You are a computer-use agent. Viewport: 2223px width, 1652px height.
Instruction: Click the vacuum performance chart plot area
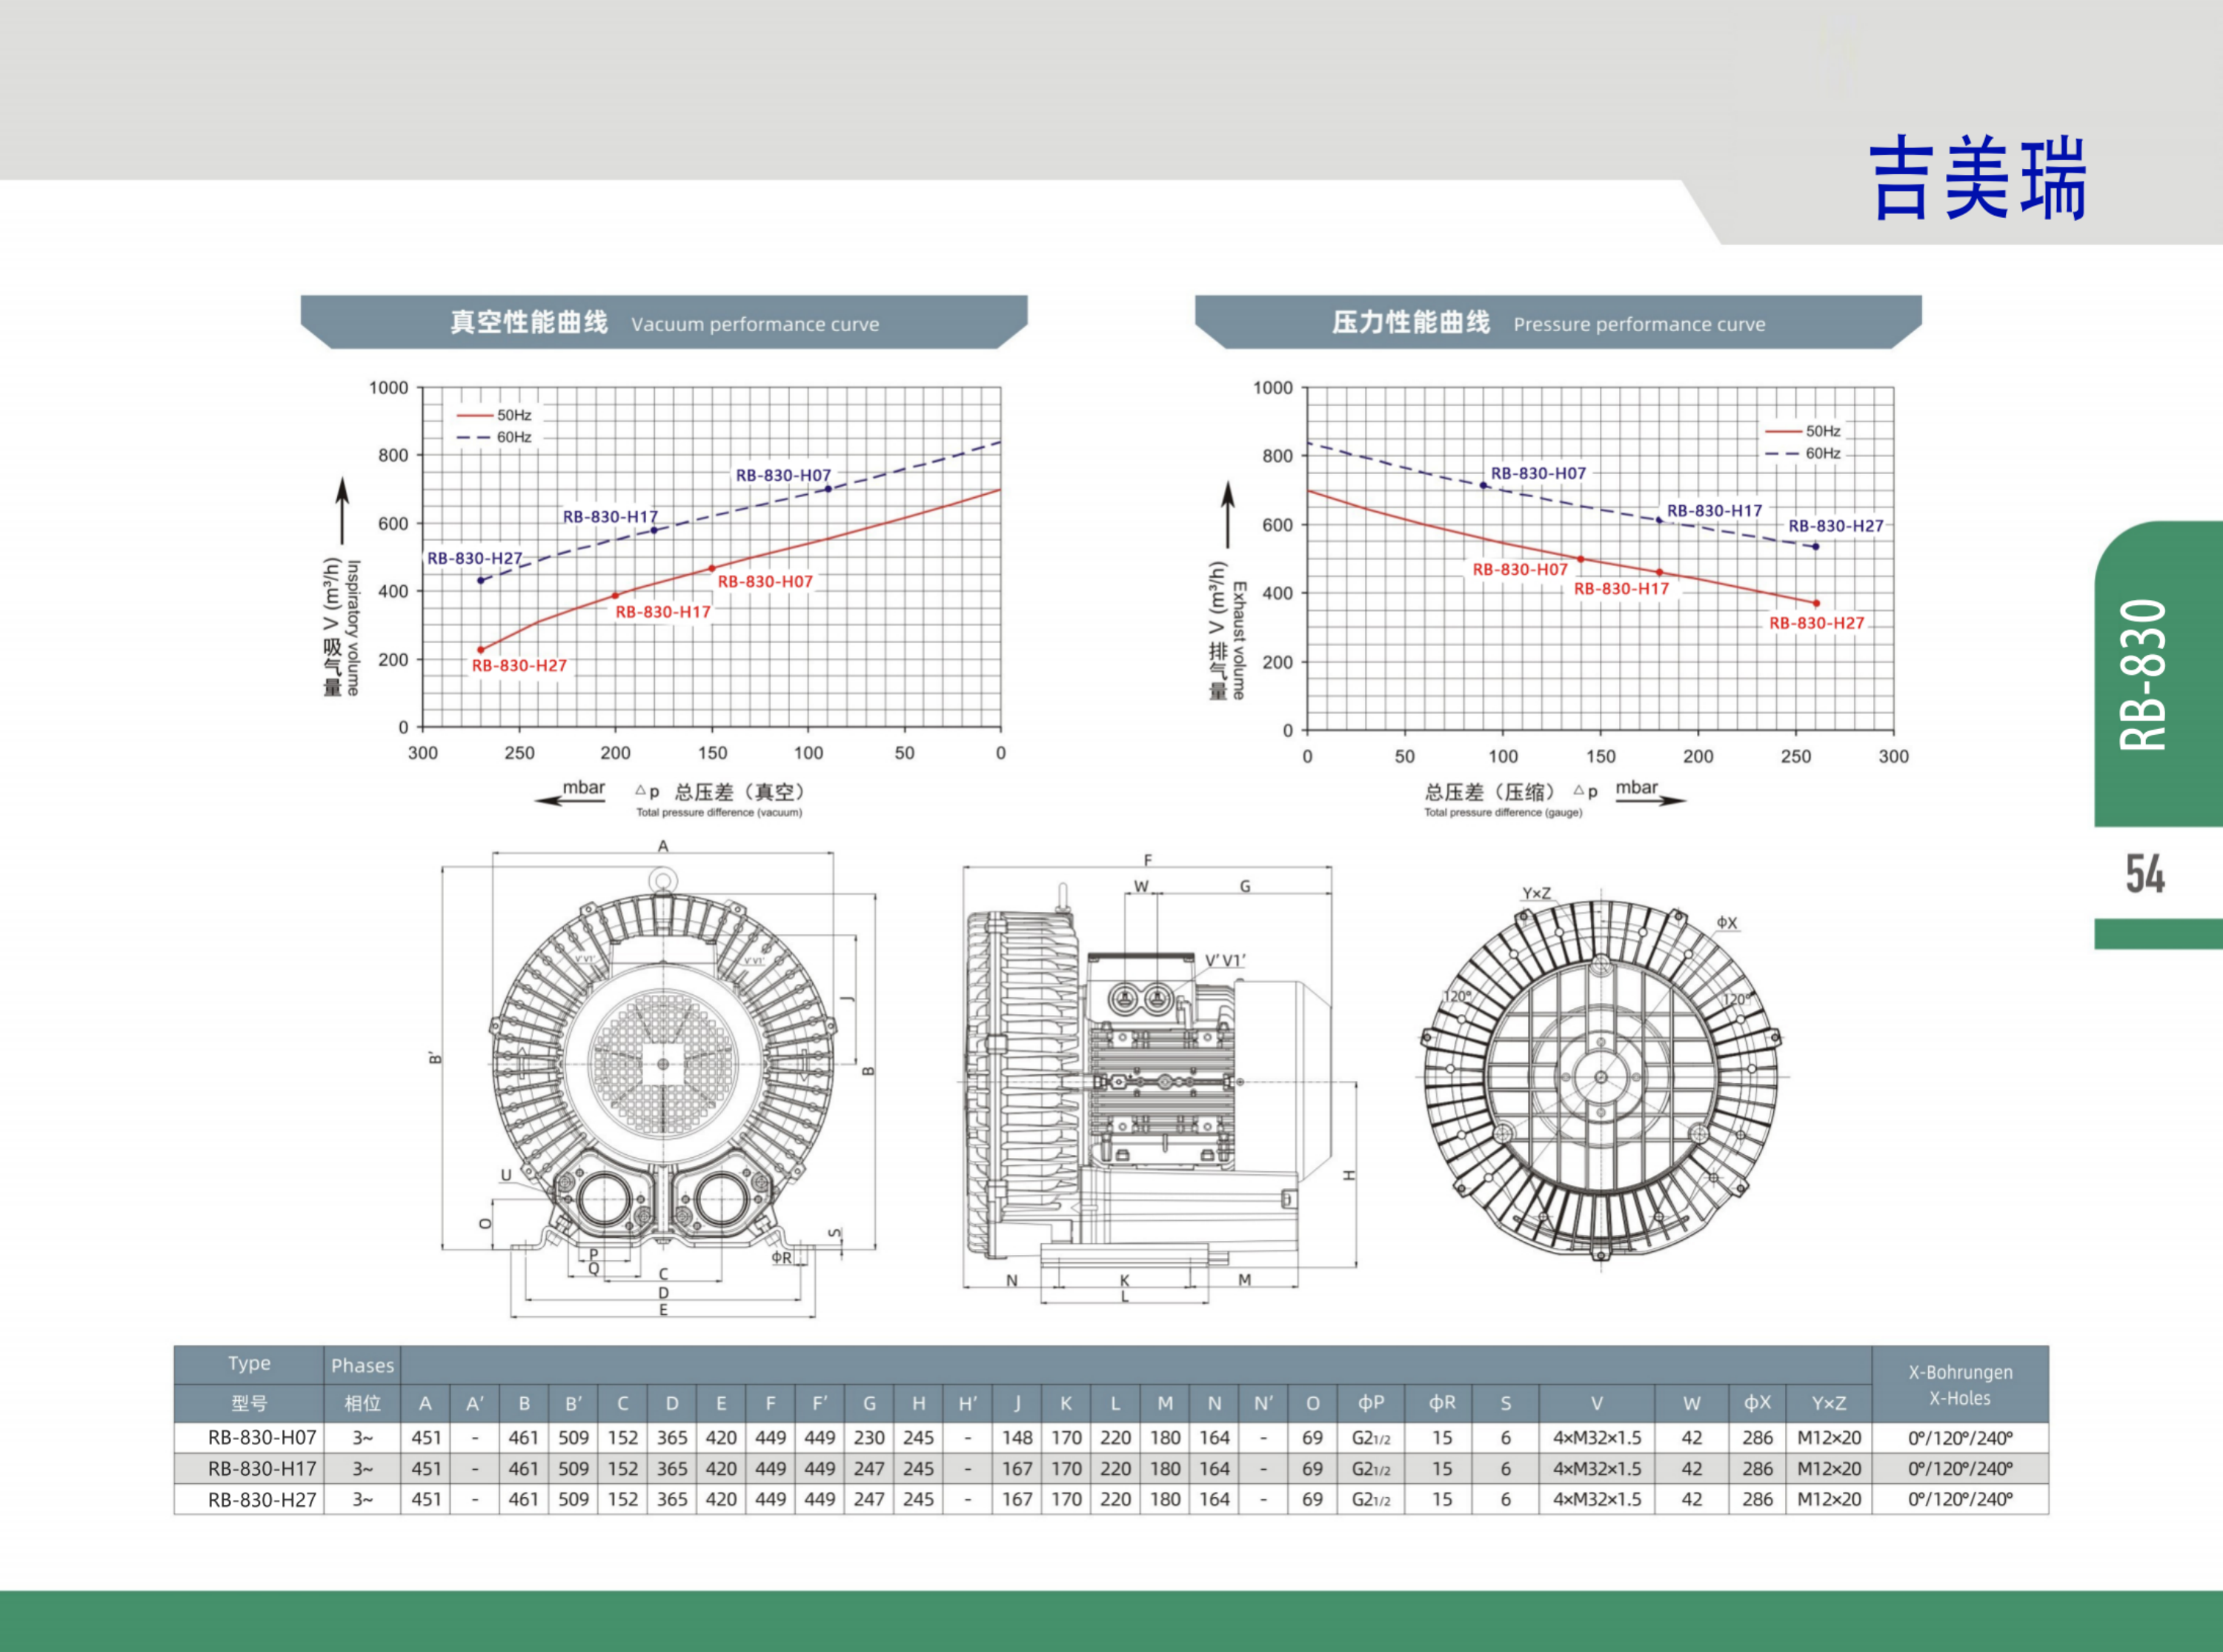tap(711, 557)
